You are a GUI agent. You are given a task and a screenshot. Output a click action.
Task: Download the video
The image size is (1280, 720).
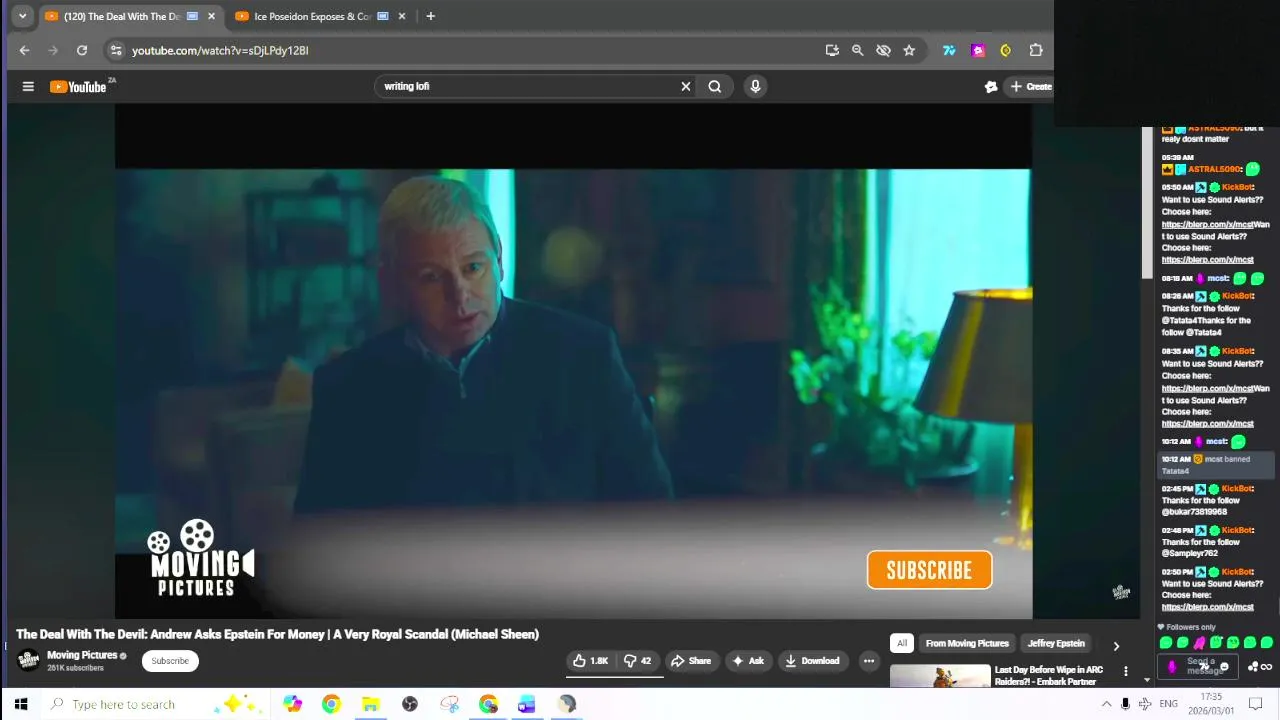point(812,661)
